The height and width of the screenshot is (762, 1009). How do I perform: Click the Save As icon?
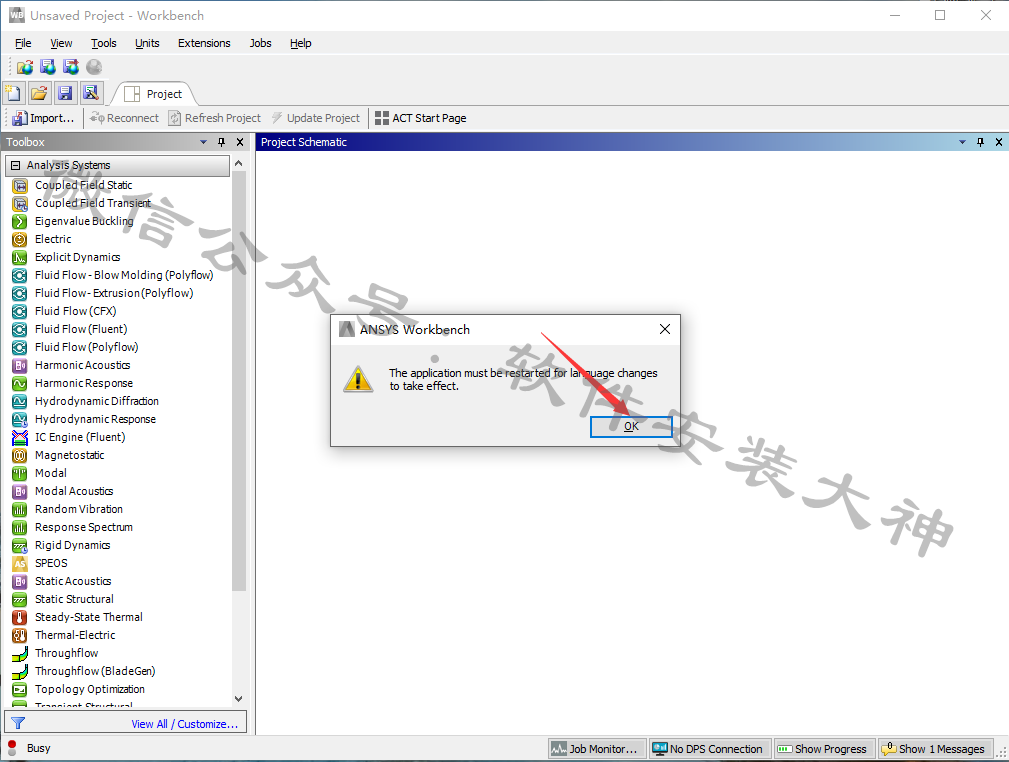pyautogui.click(x=91, y=93)
